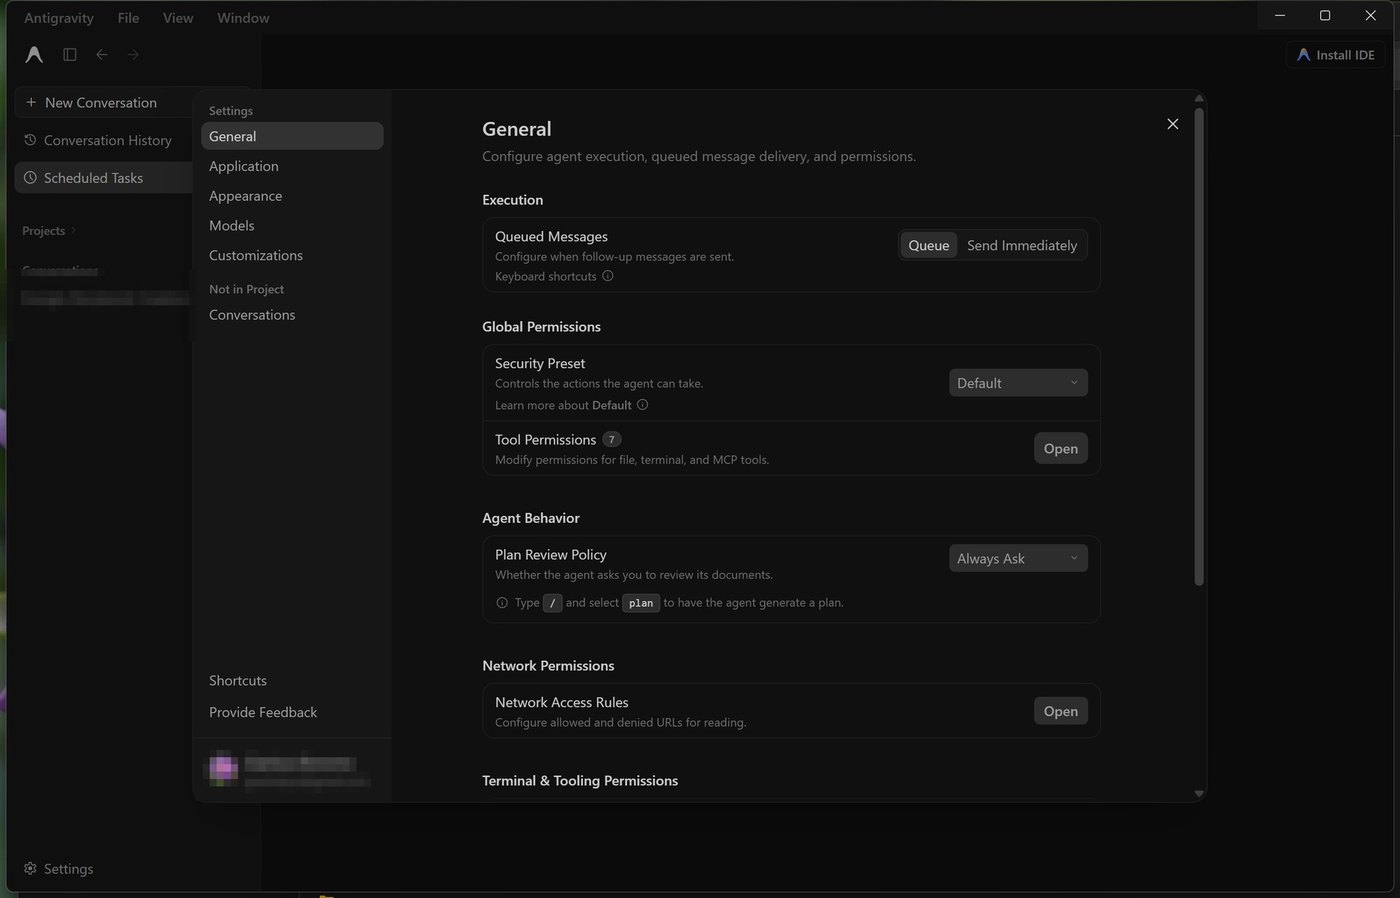Click the Plan Review Policy label
This screenshot has height=898, width=1400.
551,554
